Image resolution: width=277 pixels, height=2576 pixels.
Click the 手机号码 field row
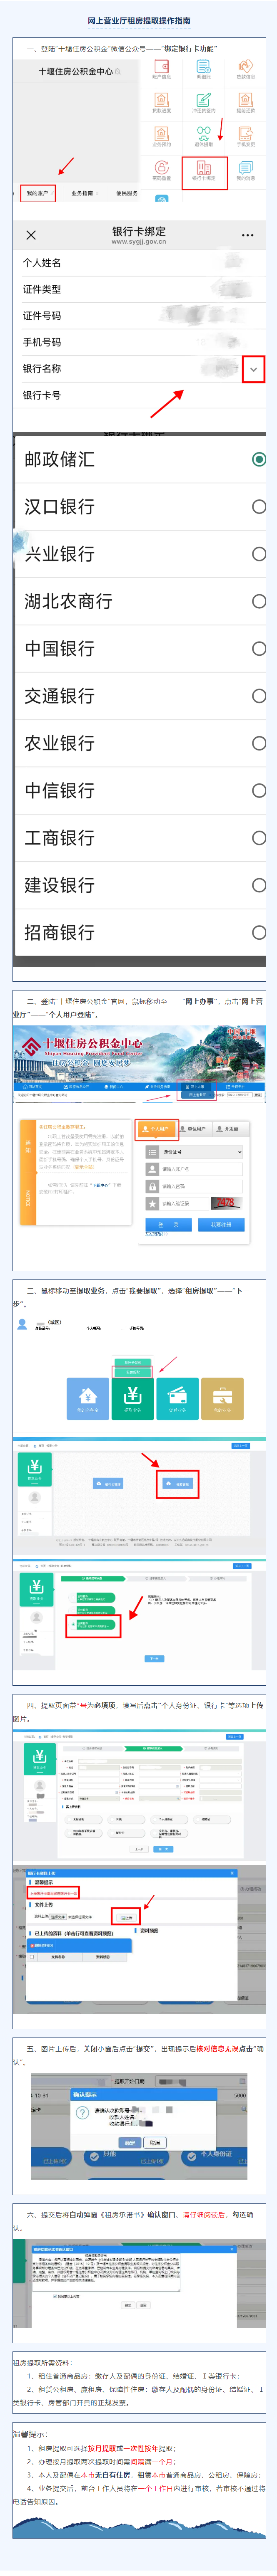coord(139,342)
